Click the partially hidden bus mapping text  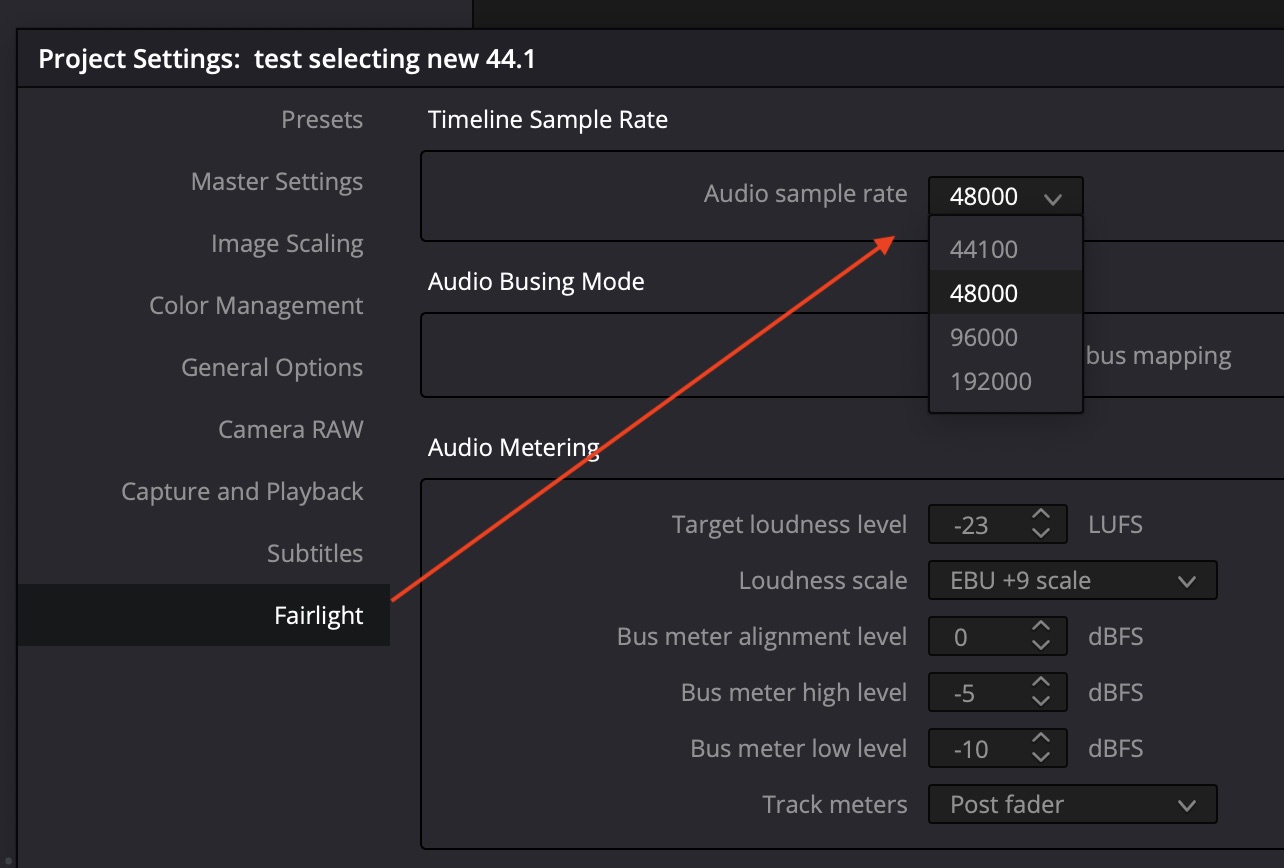point(1158,356)
